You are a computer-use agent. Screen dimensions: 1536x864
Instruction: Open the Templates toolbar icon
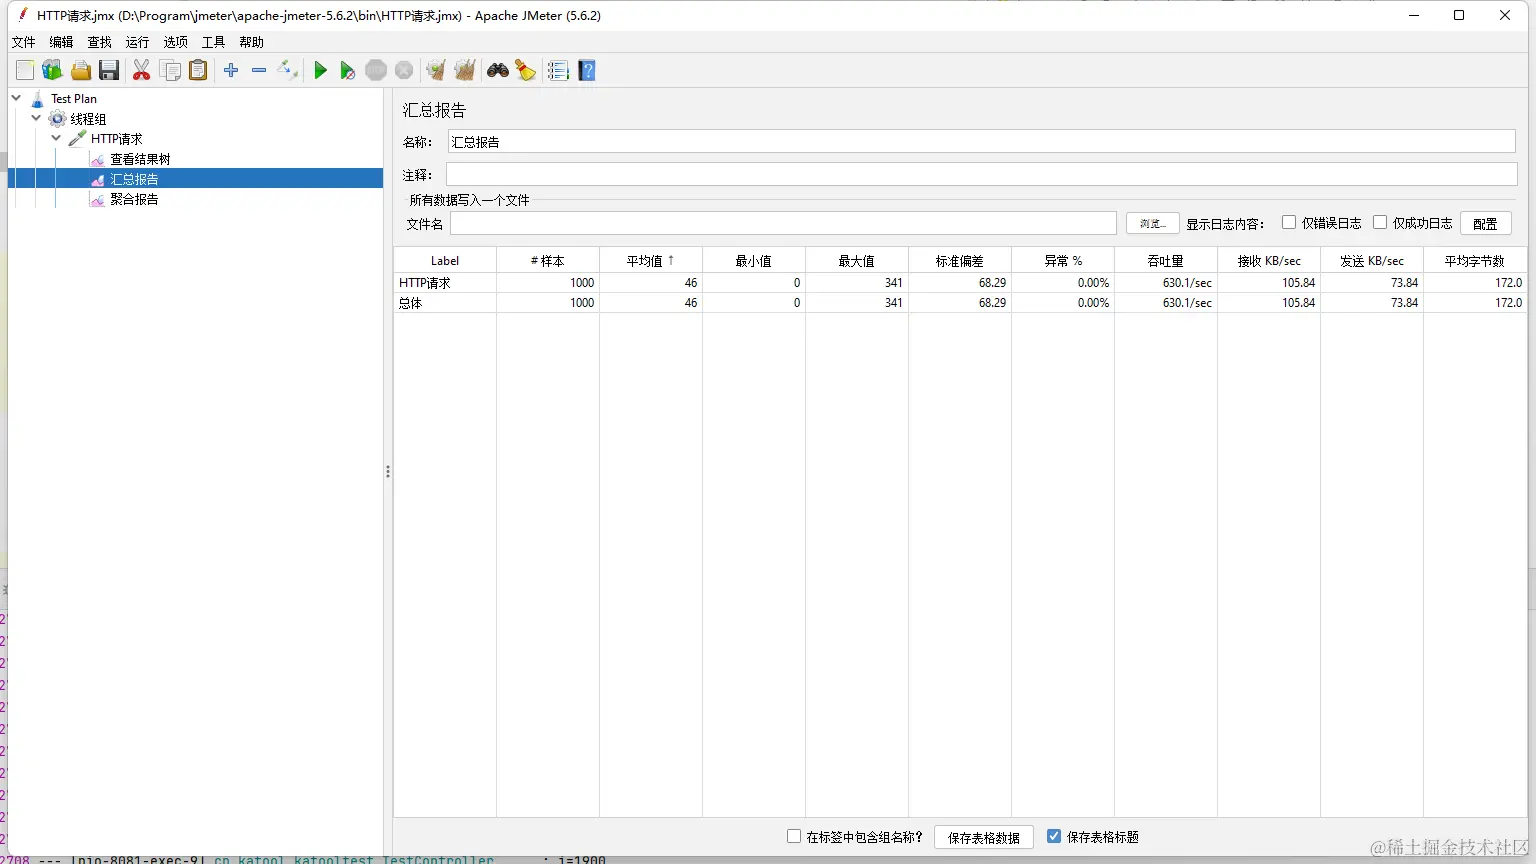click(52, 70)
